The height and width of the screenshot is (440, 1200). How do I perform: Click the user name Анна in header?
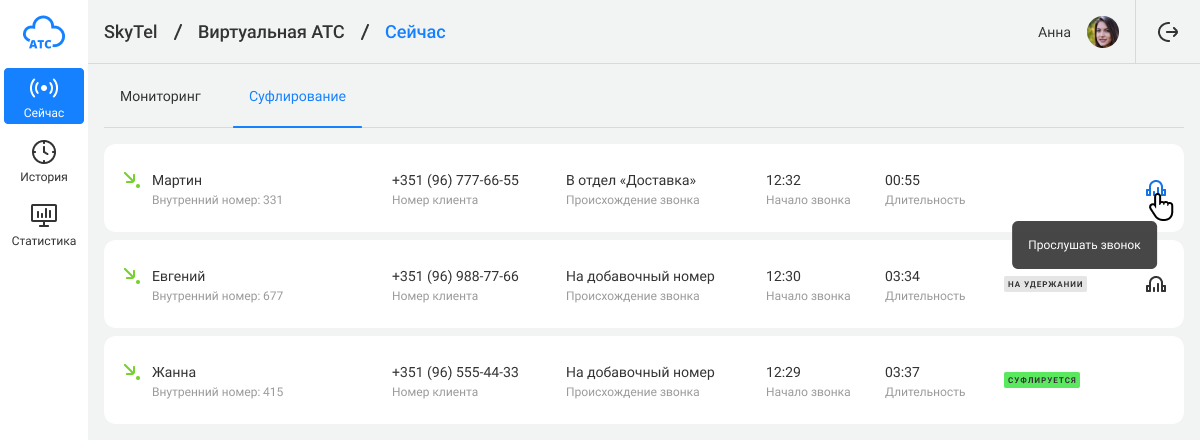click(x=1054, y=32)
